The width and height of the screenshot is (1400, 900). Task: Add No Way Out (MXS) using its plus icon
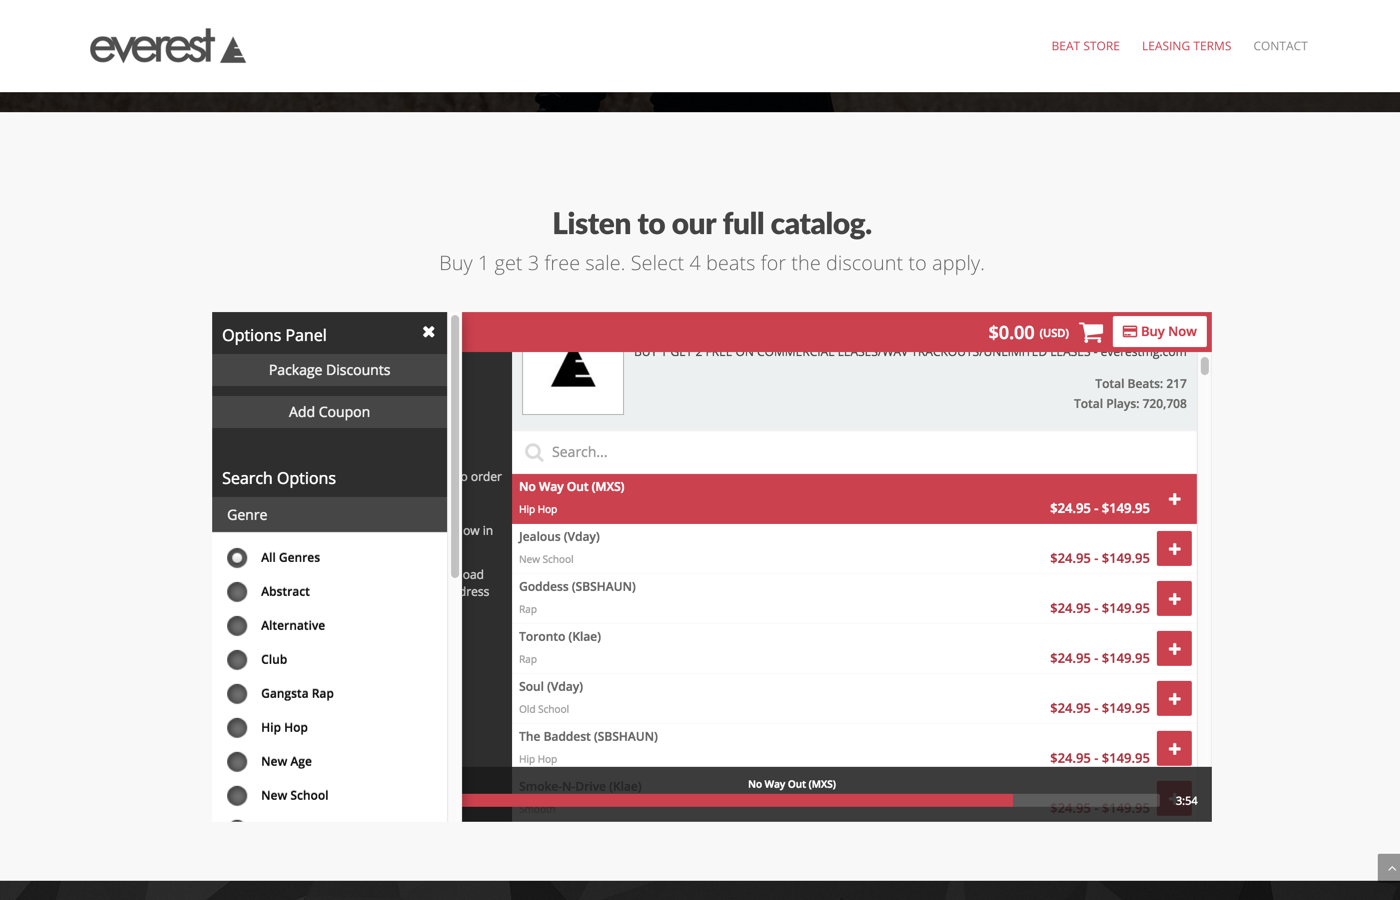pos(1174,499)
